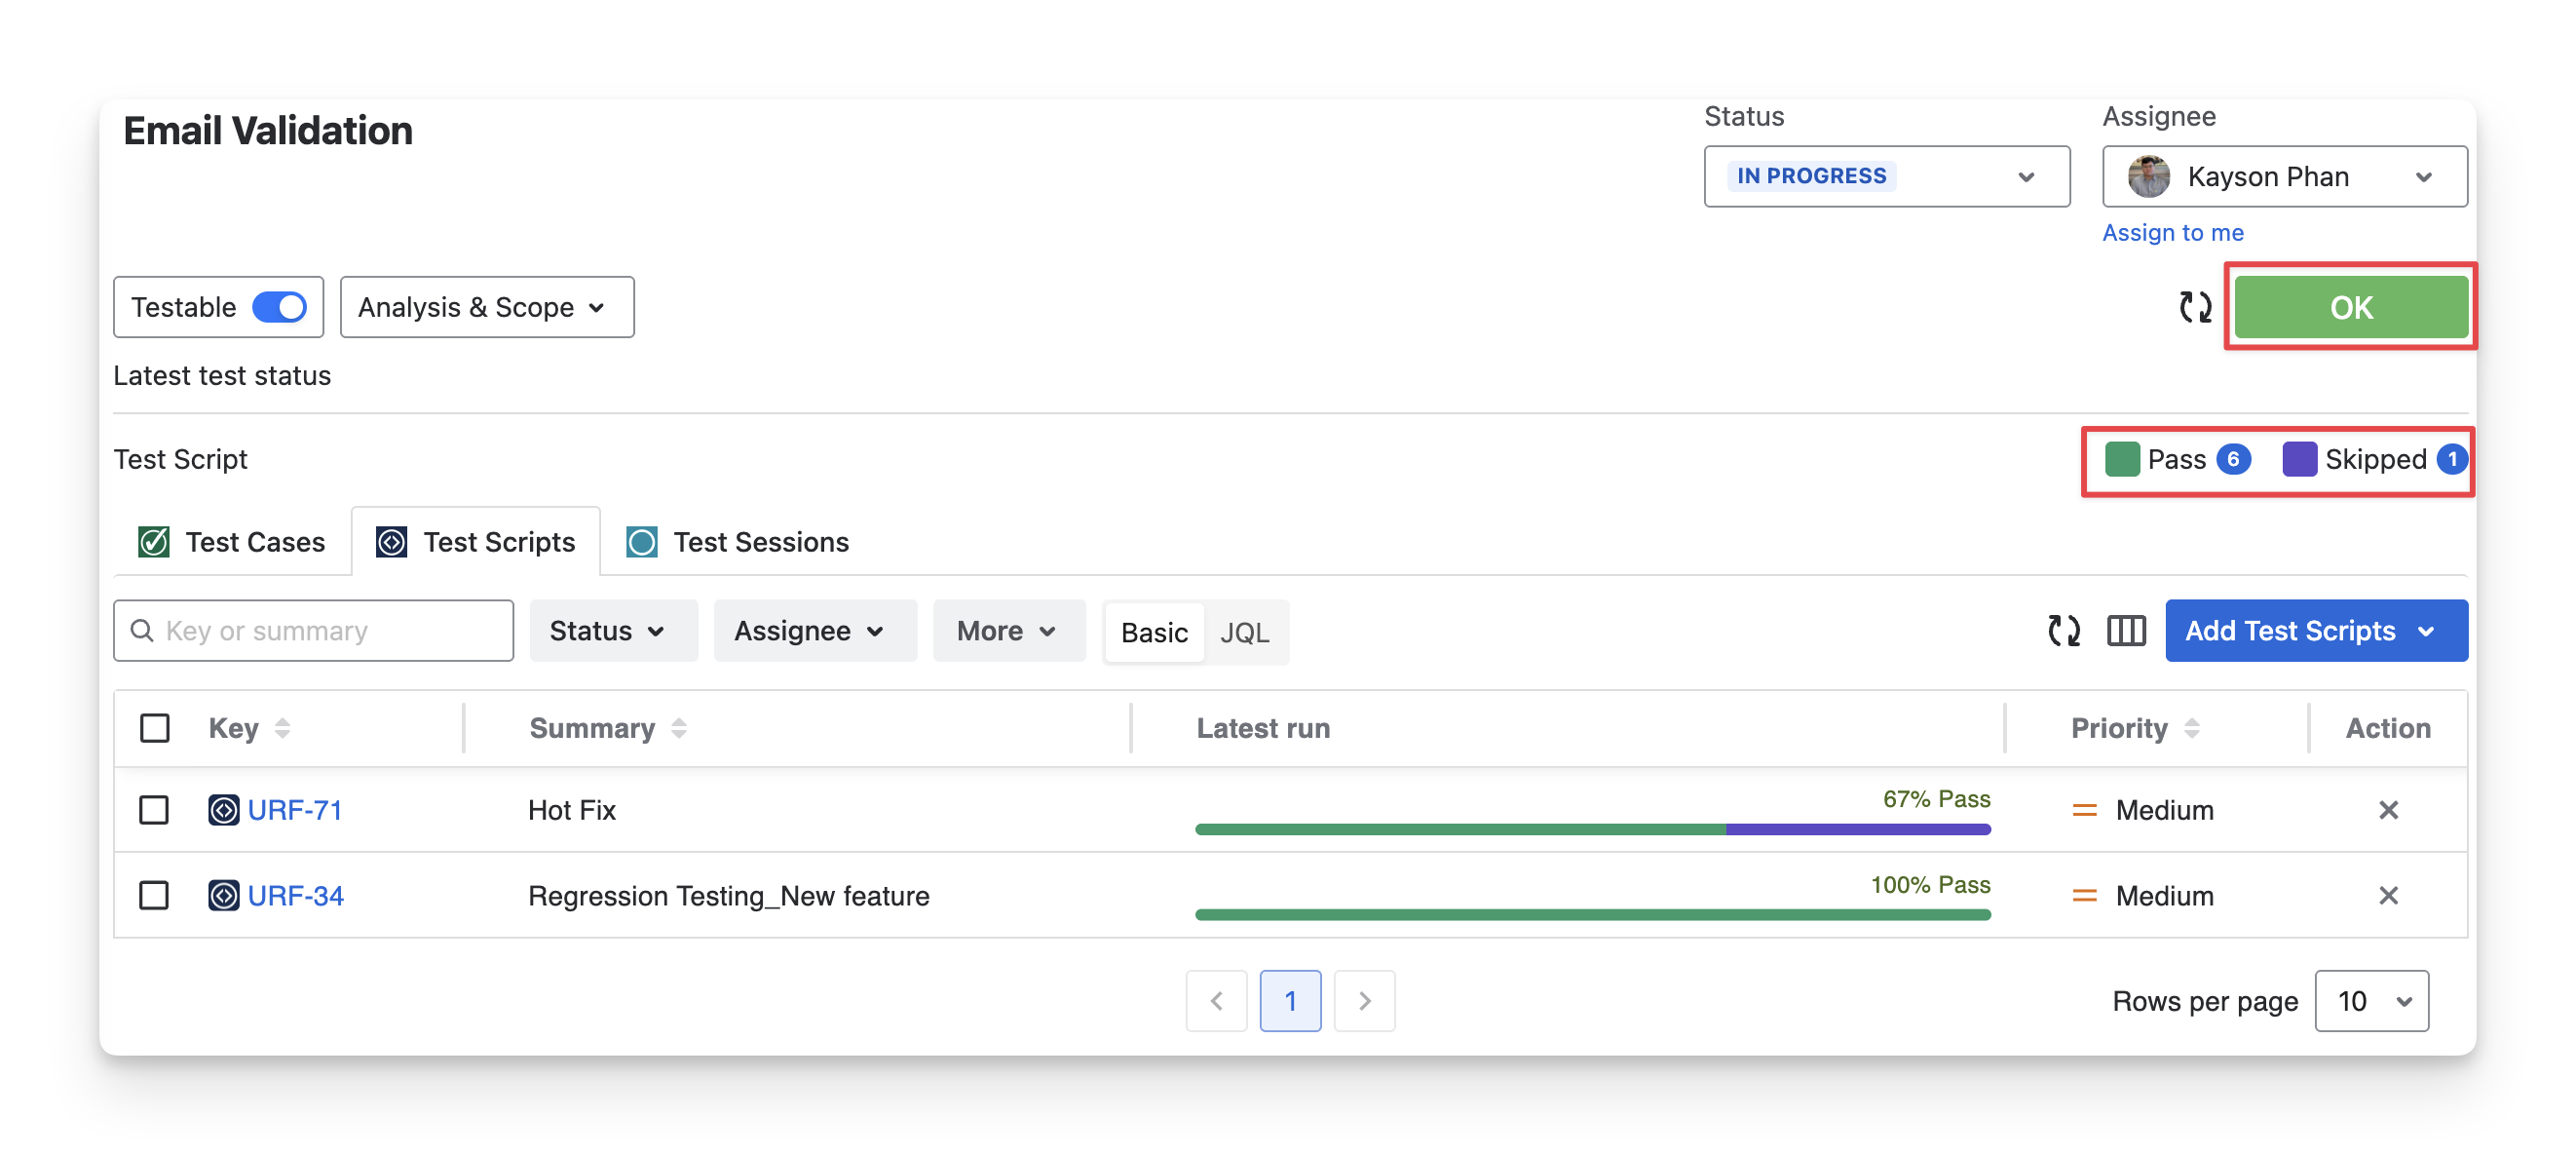This screenshot has width=2576, height=1155.
Task: Focus the Key or summary search field
Action: point(330,630)
